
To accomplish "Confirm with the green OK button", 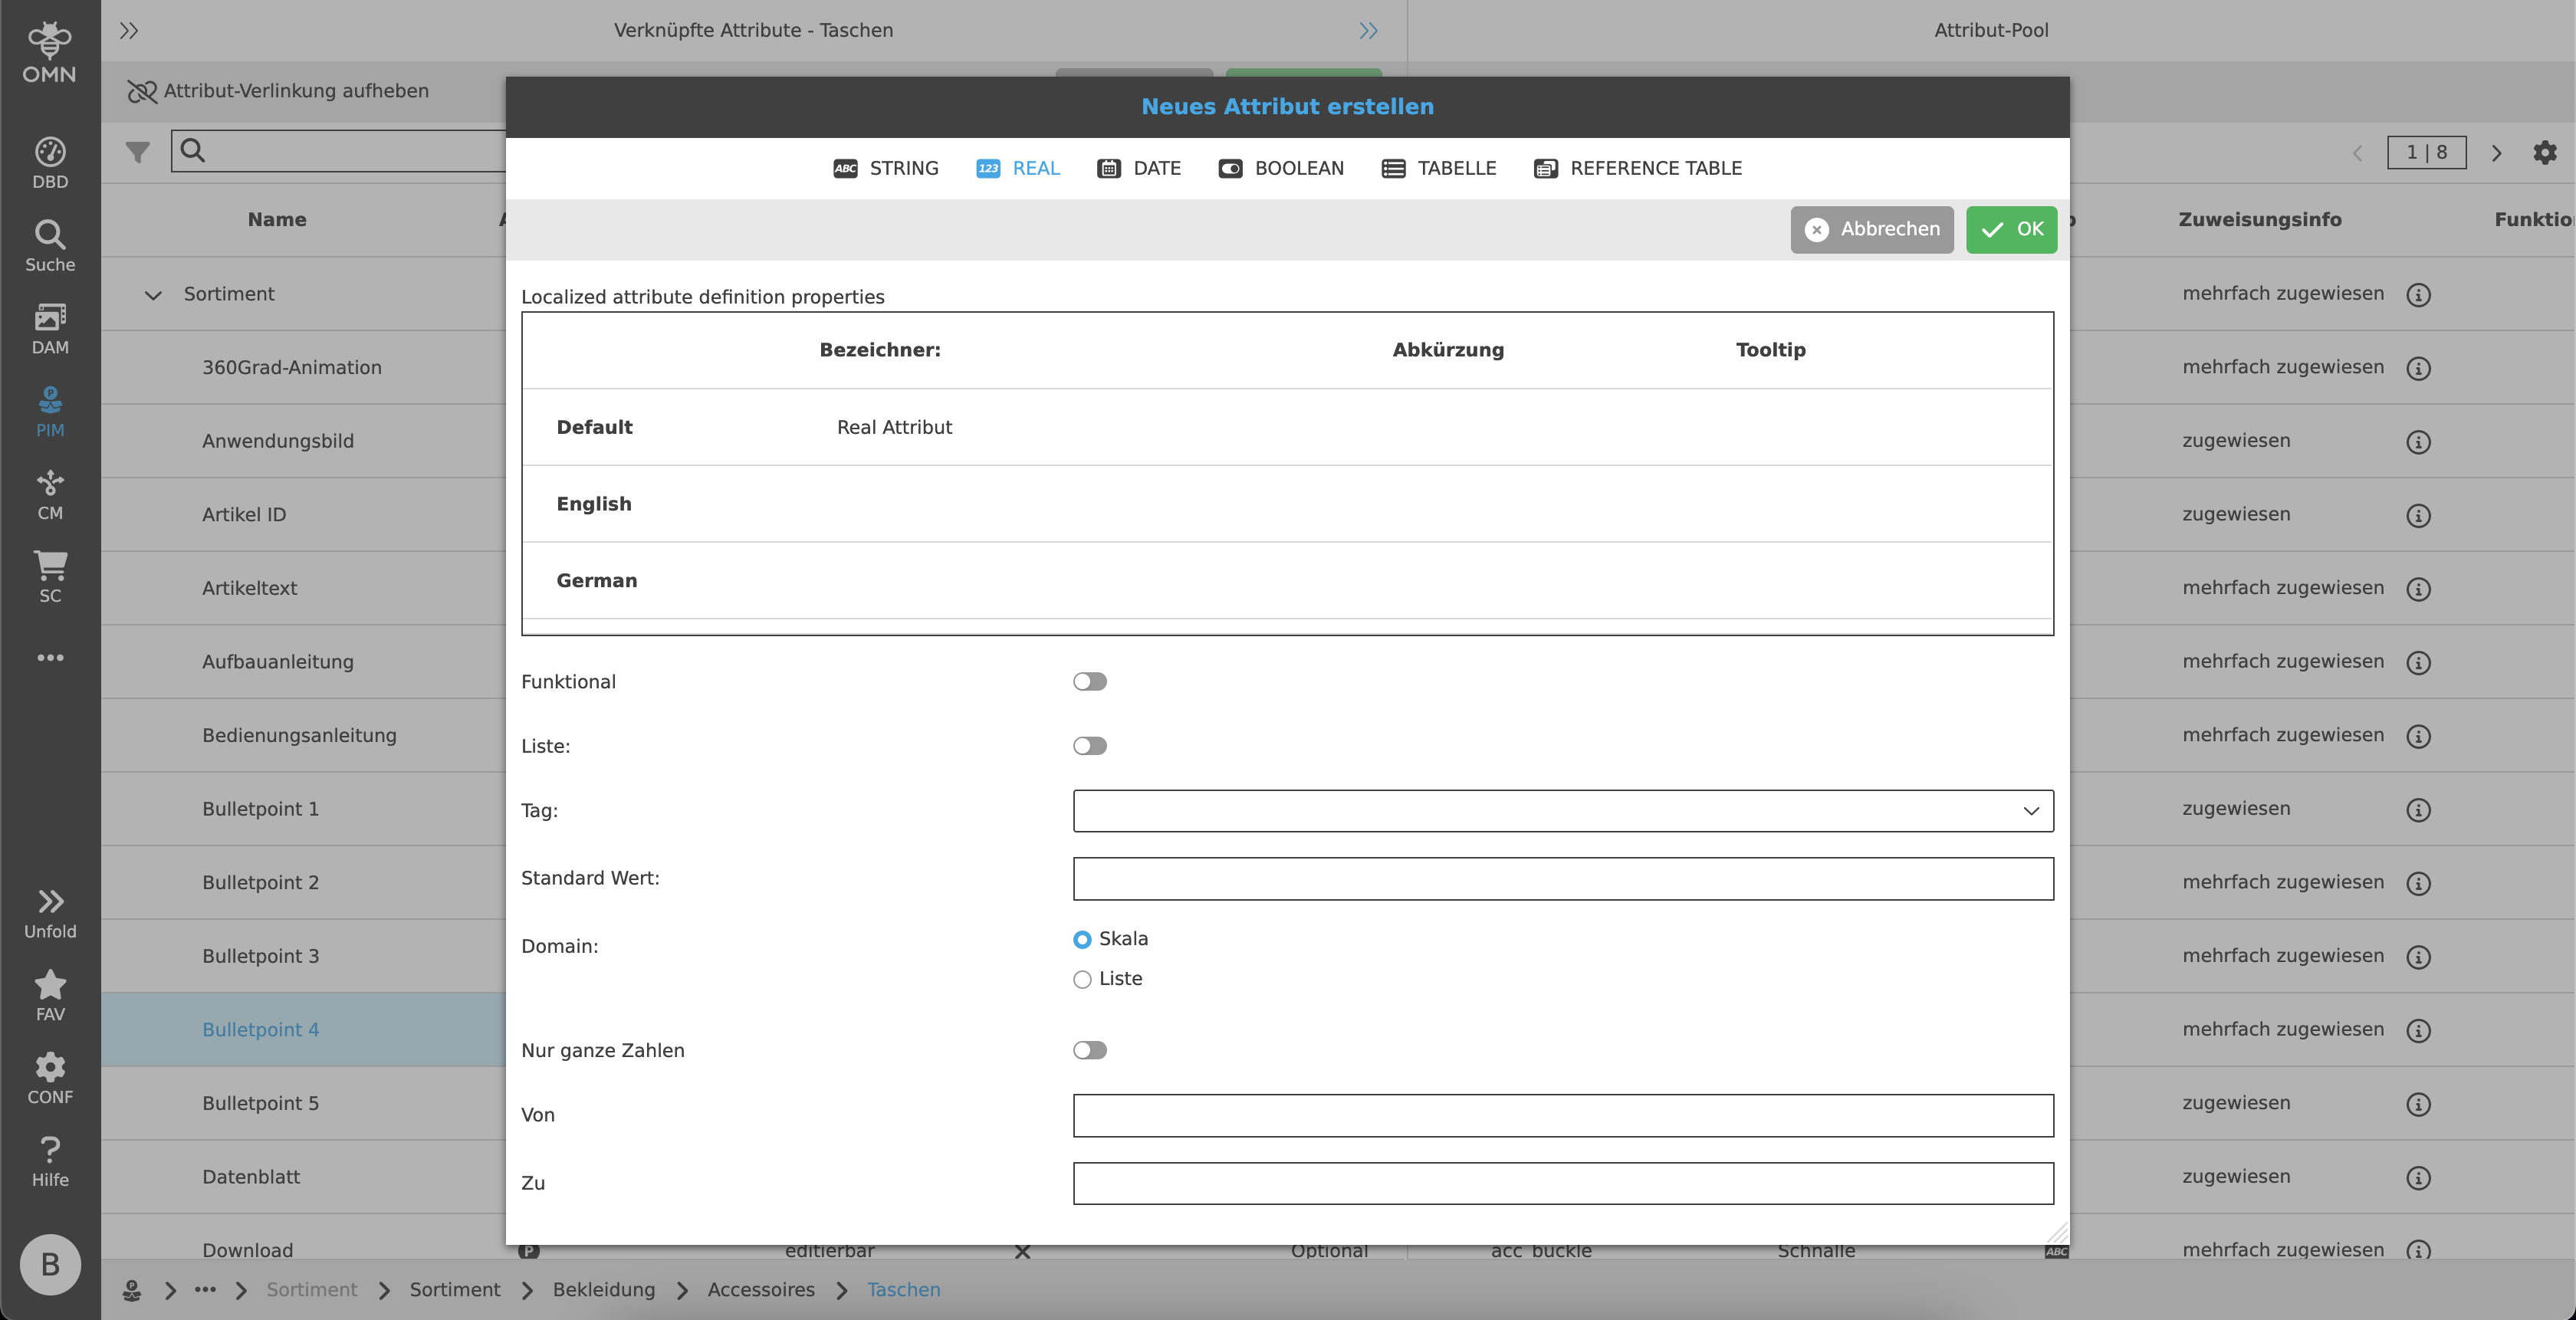I will click(2011, 230).
